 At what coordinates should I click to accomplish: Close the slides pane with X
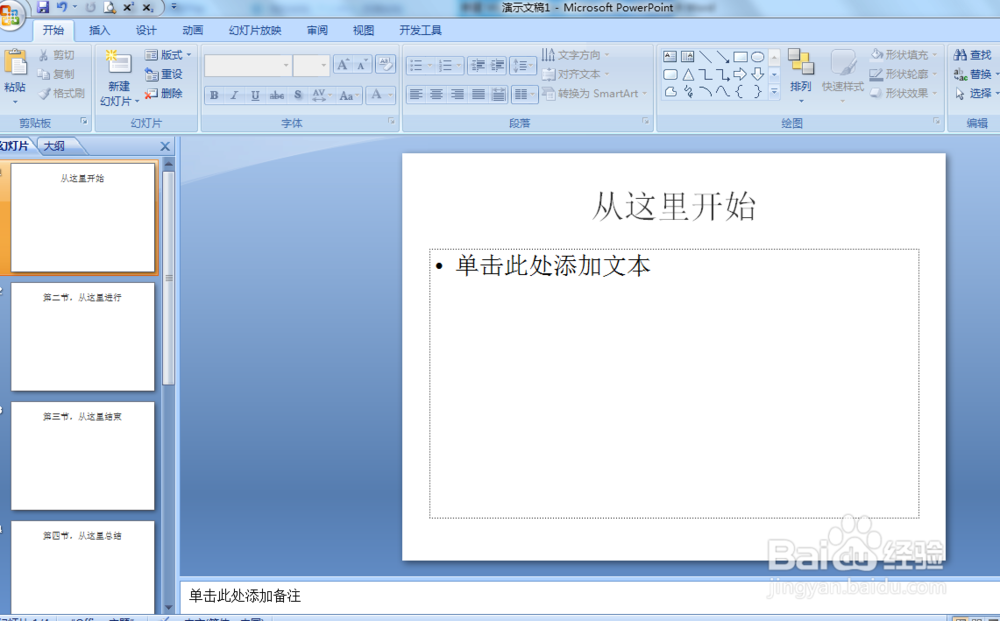(165, 146)
